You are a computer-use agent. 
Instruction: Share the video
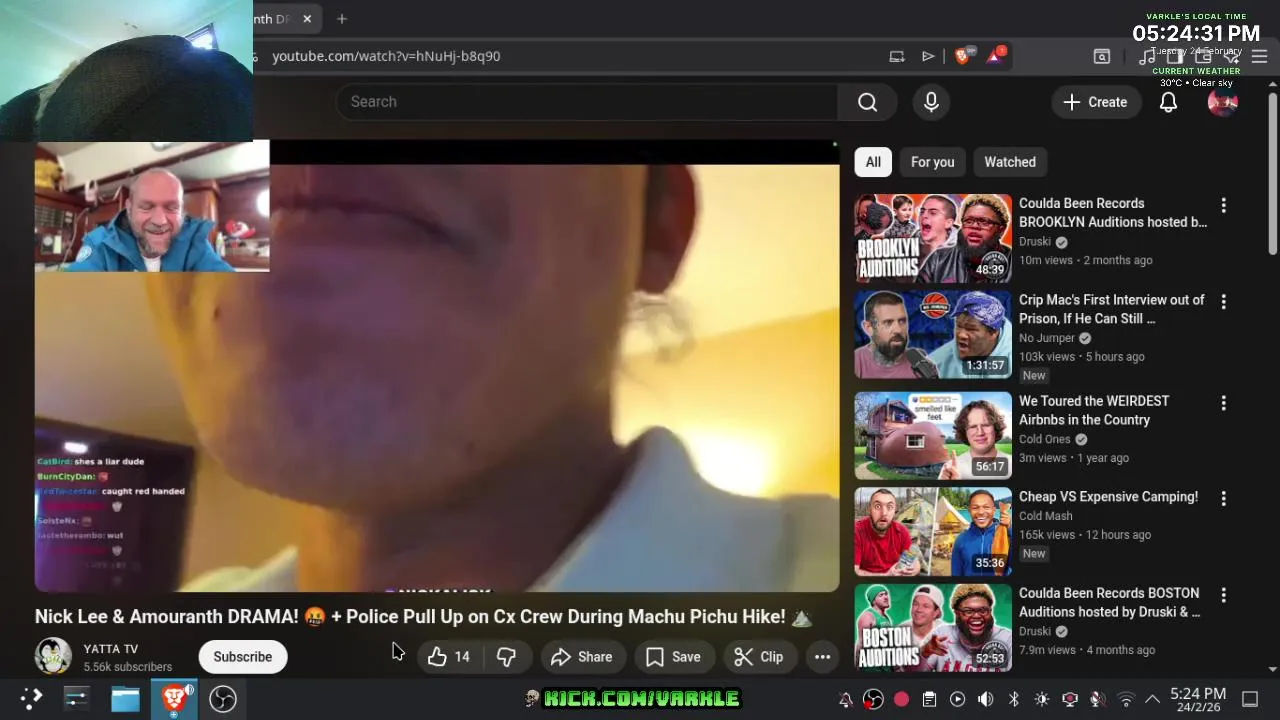click(581, 657)
